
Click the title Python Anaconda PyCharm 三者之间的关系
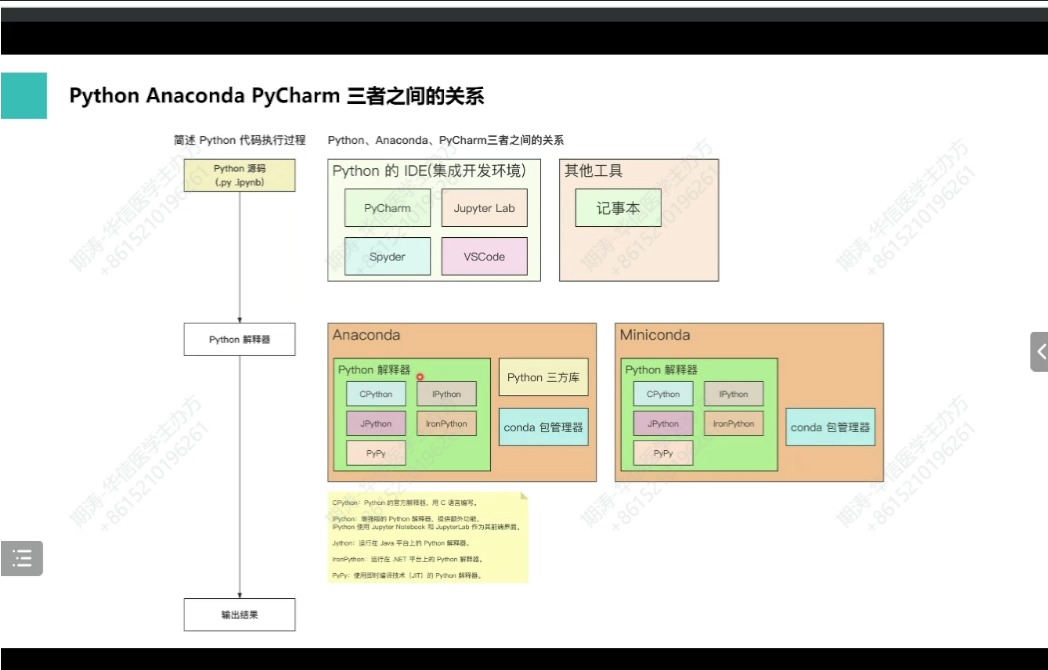277,95
